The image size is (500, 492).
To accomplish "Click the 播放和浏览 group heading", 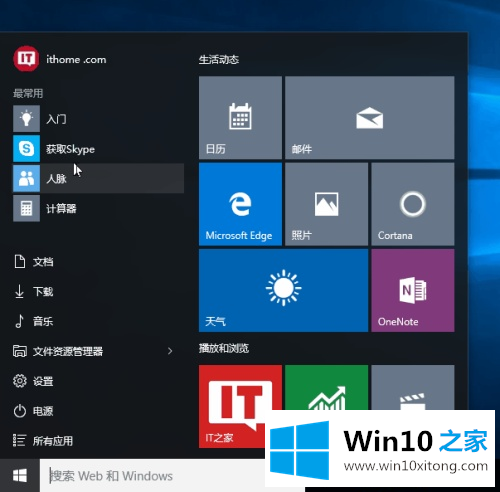I will point(224,348).
